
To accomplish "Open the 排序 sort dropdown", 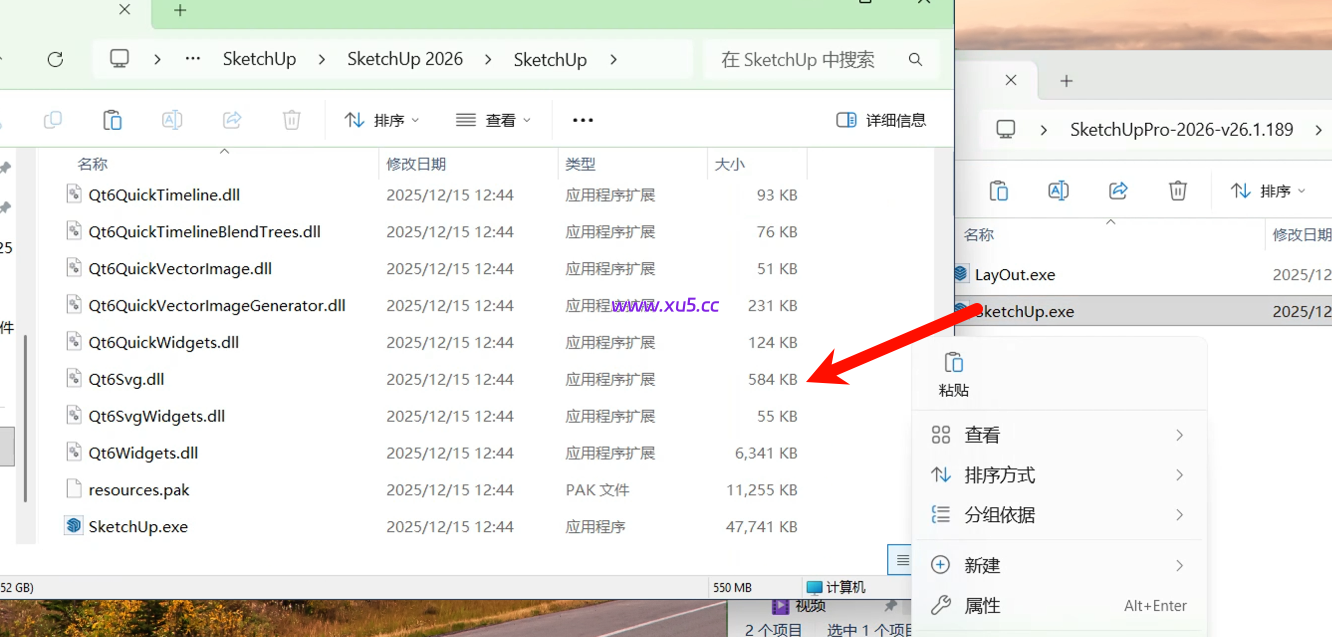I will [381, 119].
